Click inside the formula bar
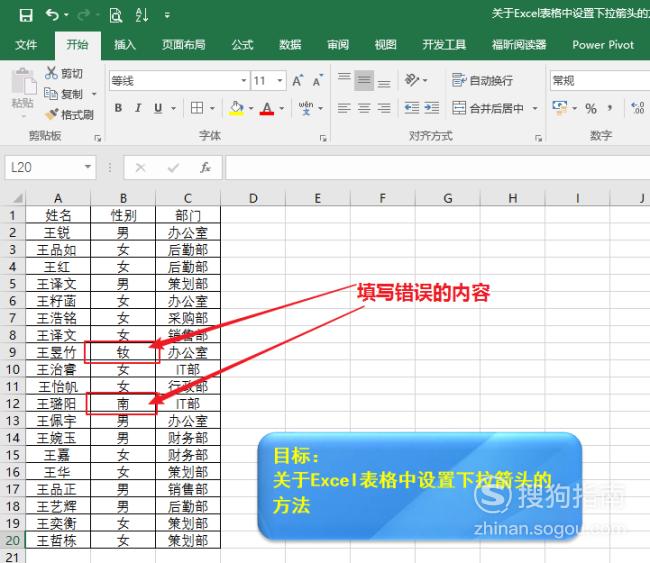The height and width of the screenshot is (563, 650). [437, 167]
